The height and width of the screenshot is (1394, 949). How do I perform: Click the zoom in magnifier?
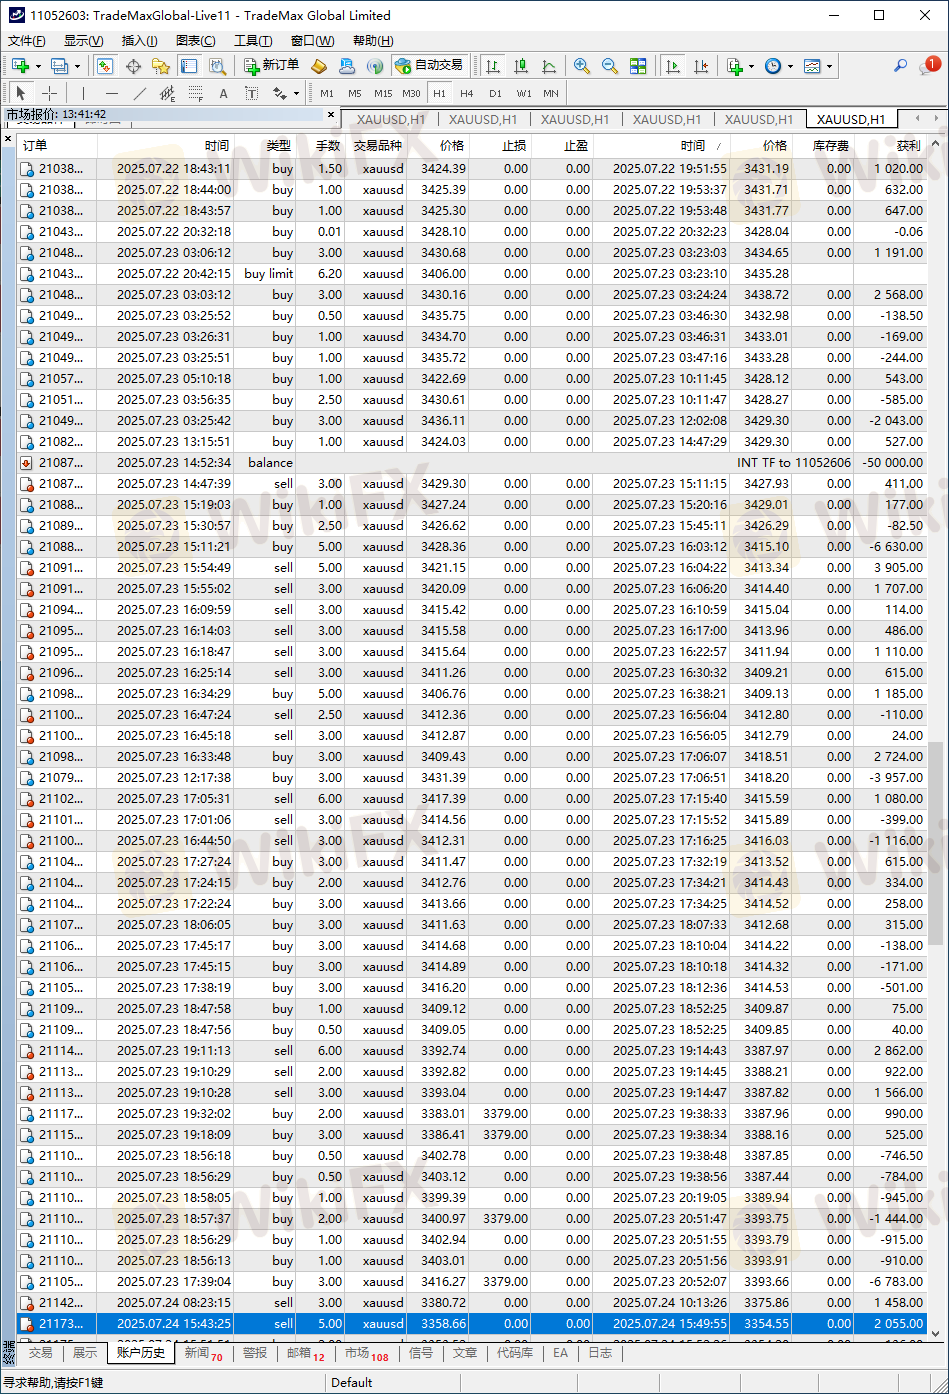[x=581, y=66]
